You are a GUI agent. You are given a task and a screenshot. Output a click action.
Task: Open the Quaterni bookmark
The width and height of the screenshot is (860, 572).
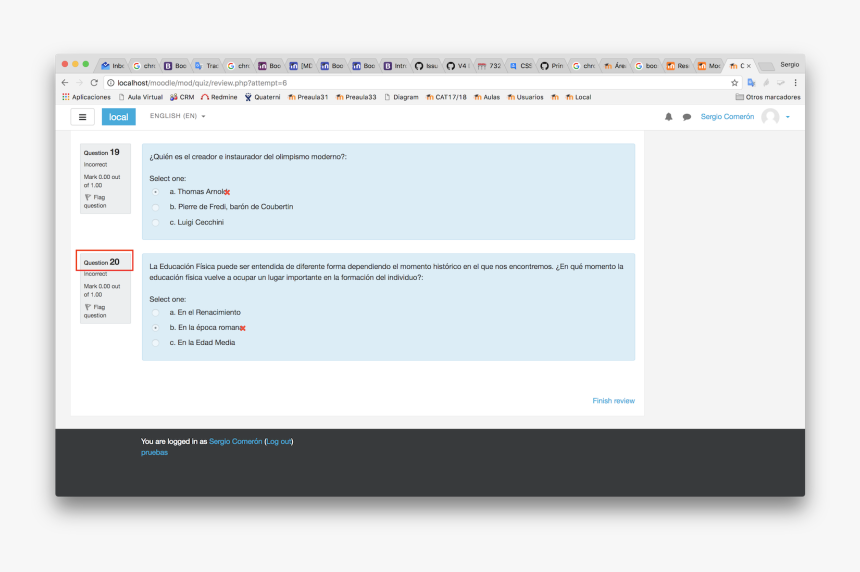[x=262, y=97]
